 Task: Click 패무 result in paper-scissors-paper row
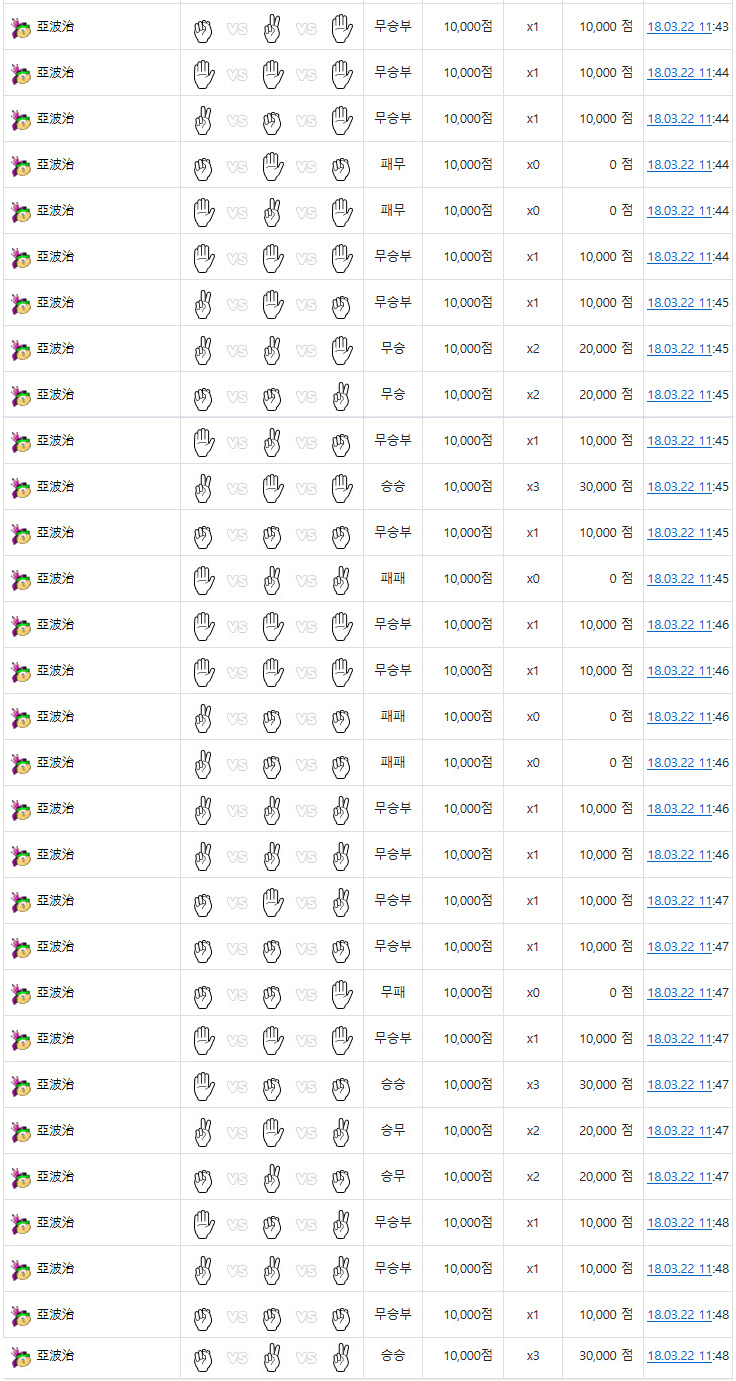[393, 210]
